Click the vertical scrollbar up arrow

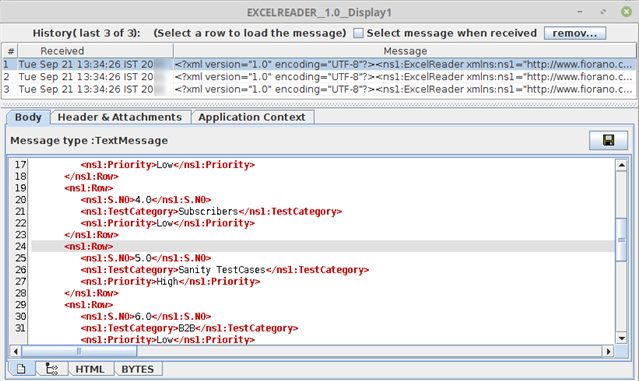(621, 165)
